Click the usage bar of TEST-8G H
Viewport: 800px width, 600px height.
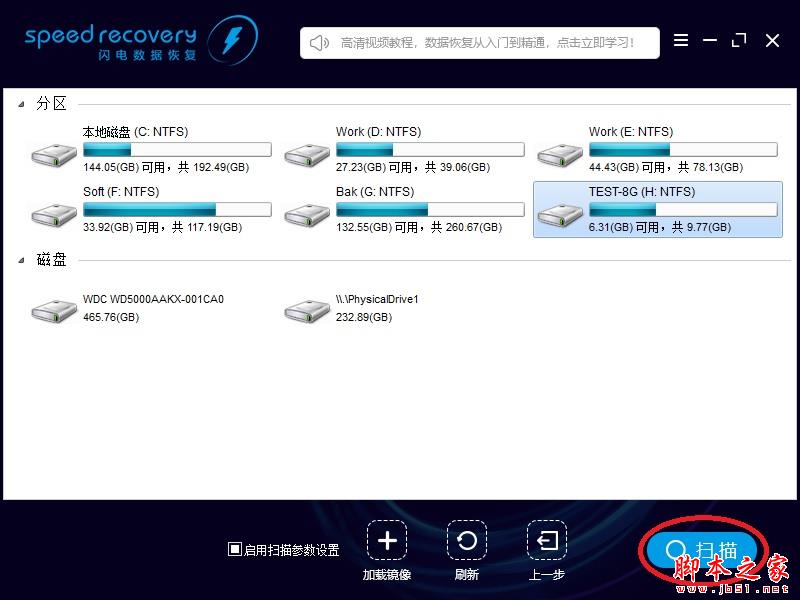coord(683,210)
